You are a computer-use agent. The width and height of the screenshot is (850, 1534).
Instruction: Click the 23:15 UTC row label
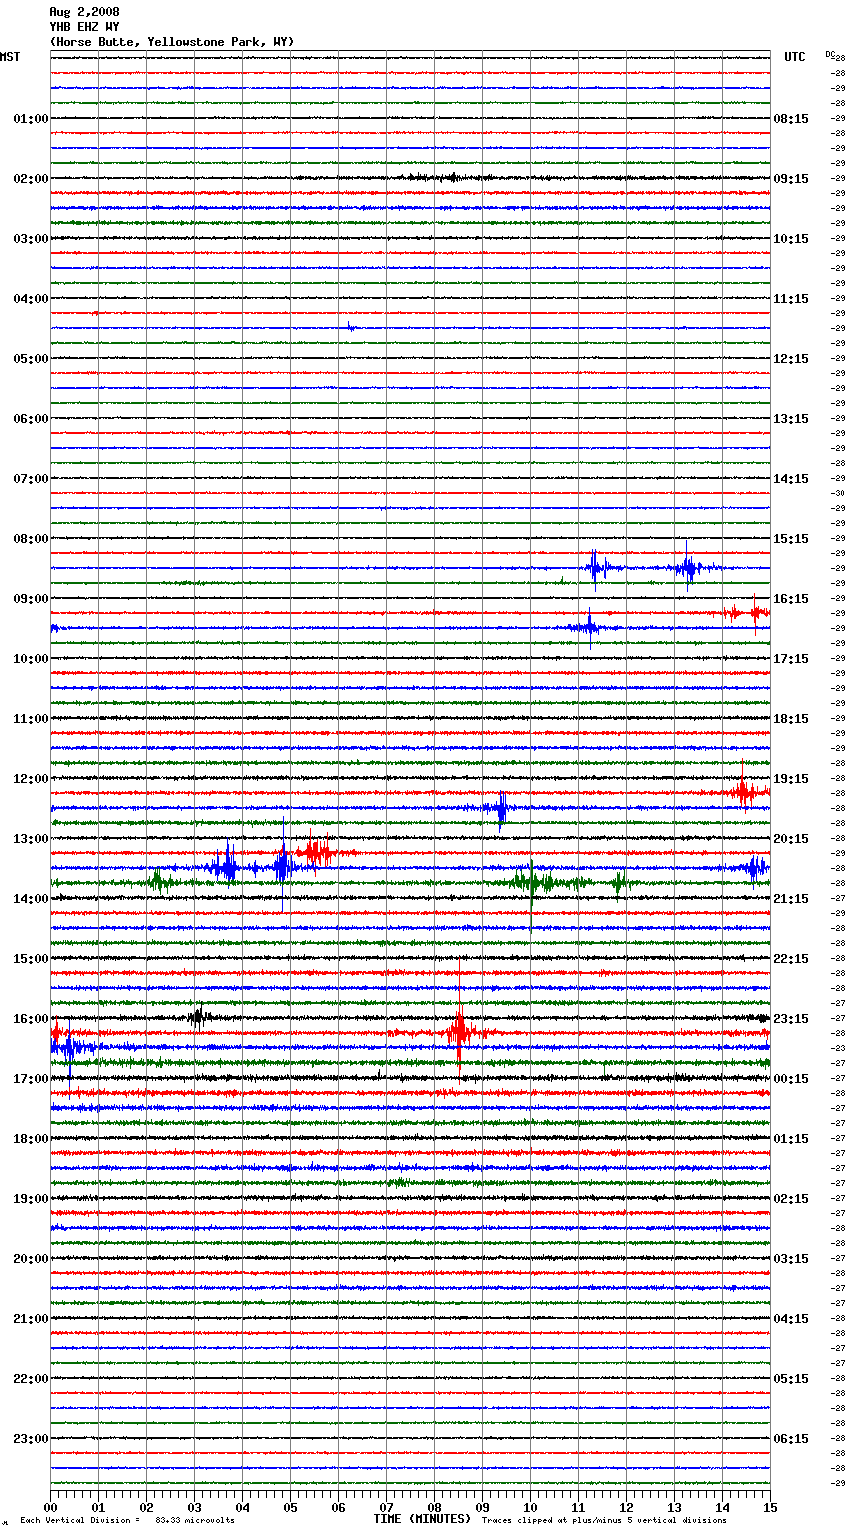(791, 1019)
